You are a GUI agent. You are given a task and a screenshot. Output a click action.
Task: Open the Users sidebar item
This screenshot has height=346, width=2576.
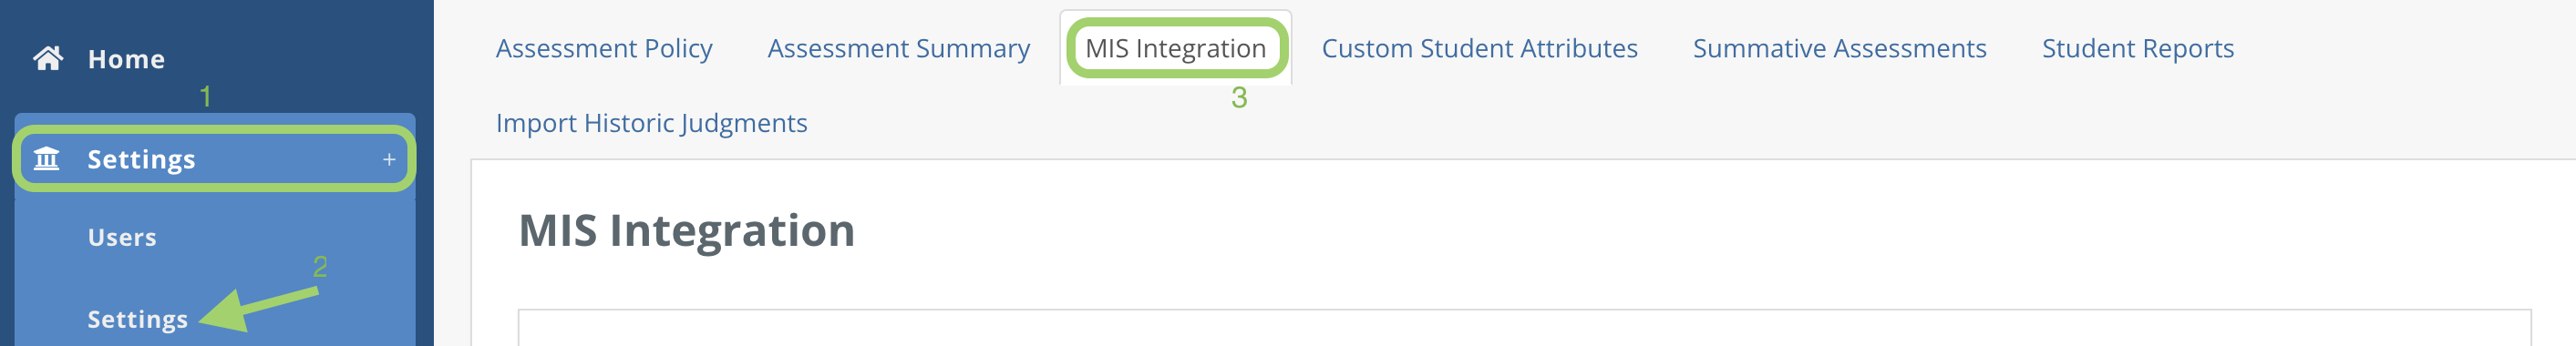pos(122,238)
